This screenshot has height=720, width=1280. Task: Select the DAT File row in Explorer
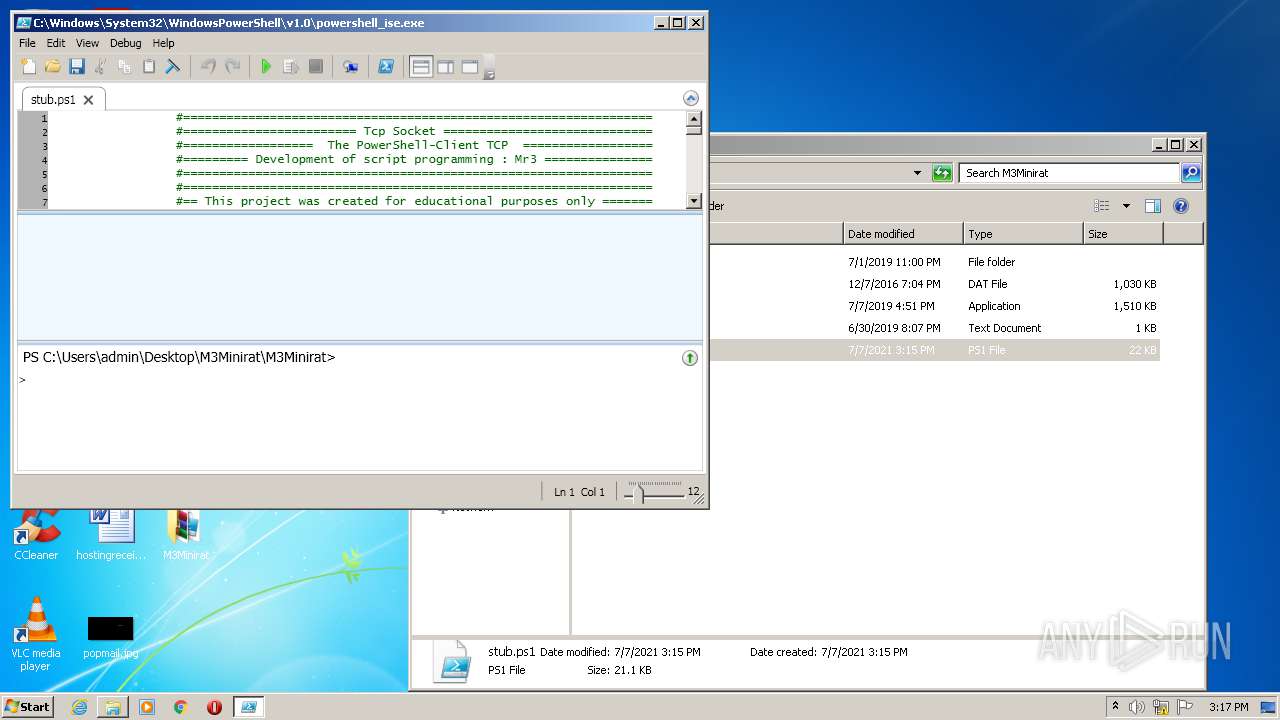coord(935,284)
